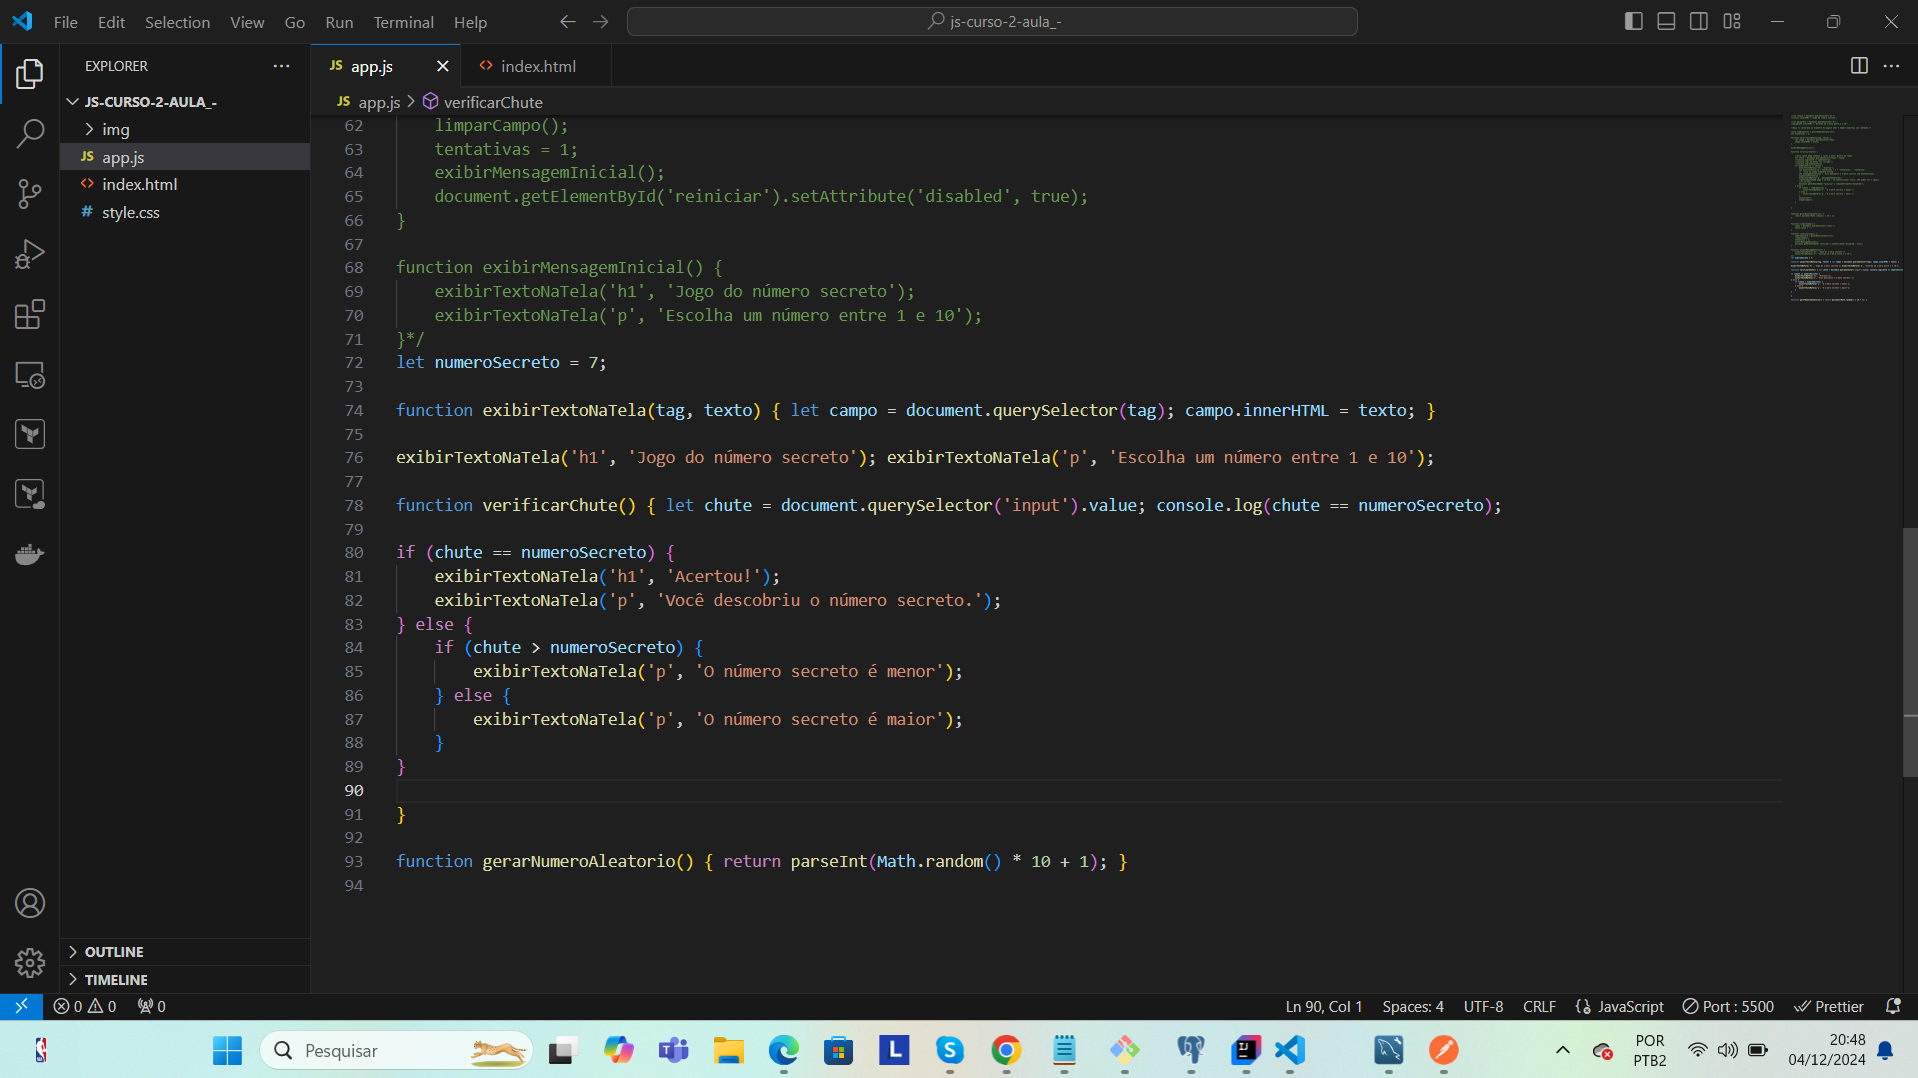The image size is (1918, 1078).
Task: Open the Run and Debug view
Action: (30, 254)
